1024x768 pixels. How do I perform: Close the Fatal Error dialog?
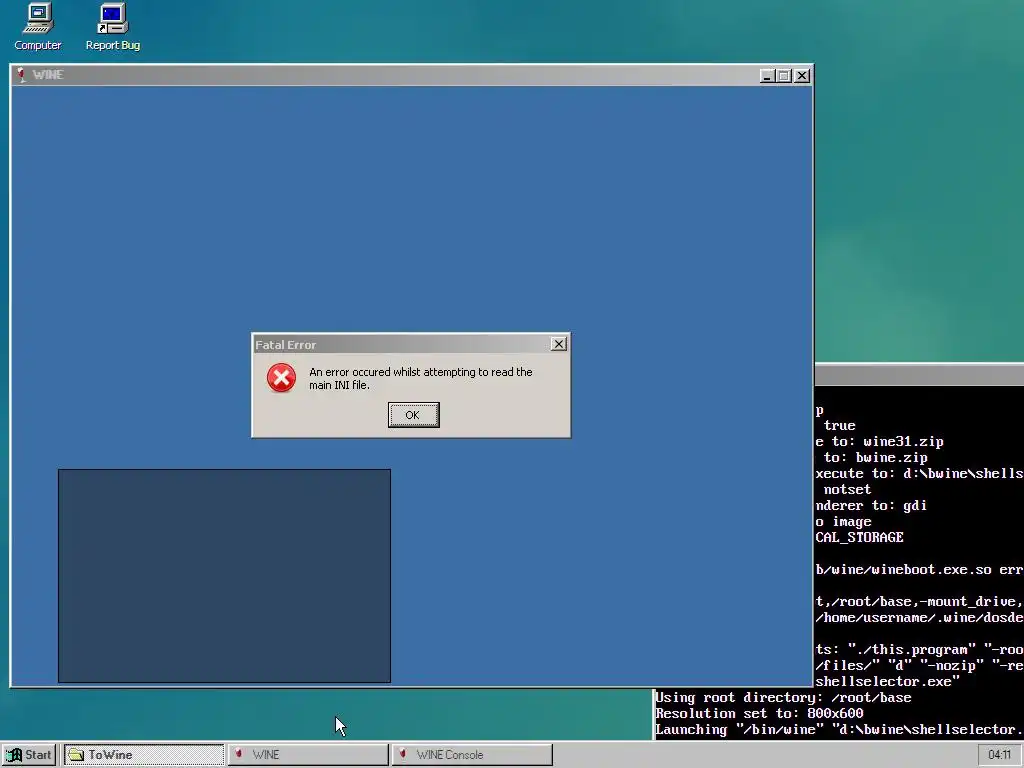pyautogui.click(x=558, y=344)
